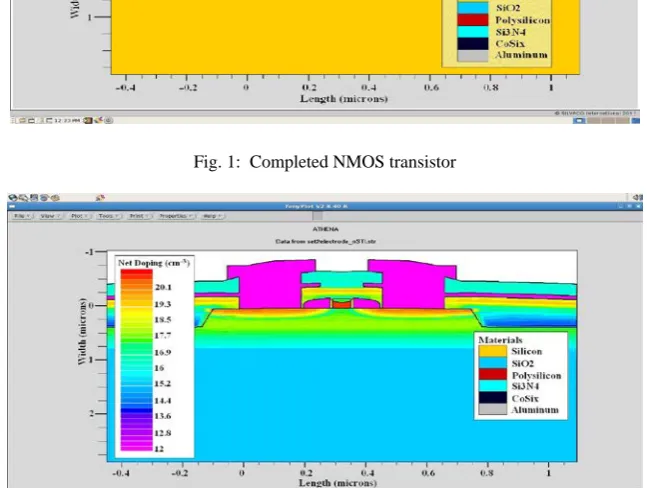Click the upper plot 'Length (microns)' axis label
The image size is (647, 488).
344,99
